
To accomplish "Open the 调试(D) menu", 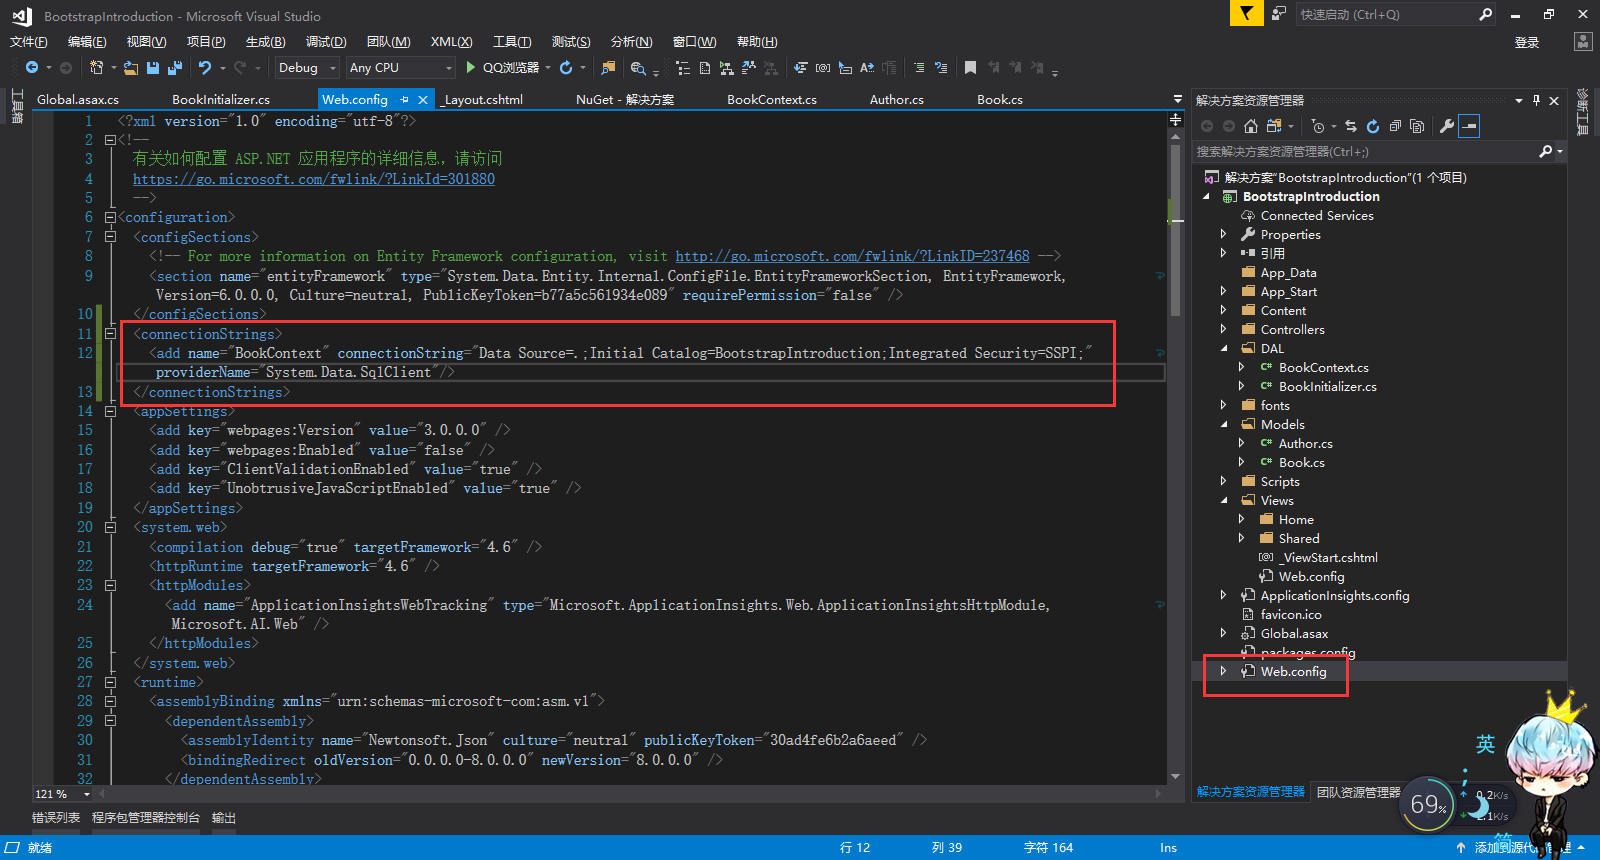I will point(326,42).
